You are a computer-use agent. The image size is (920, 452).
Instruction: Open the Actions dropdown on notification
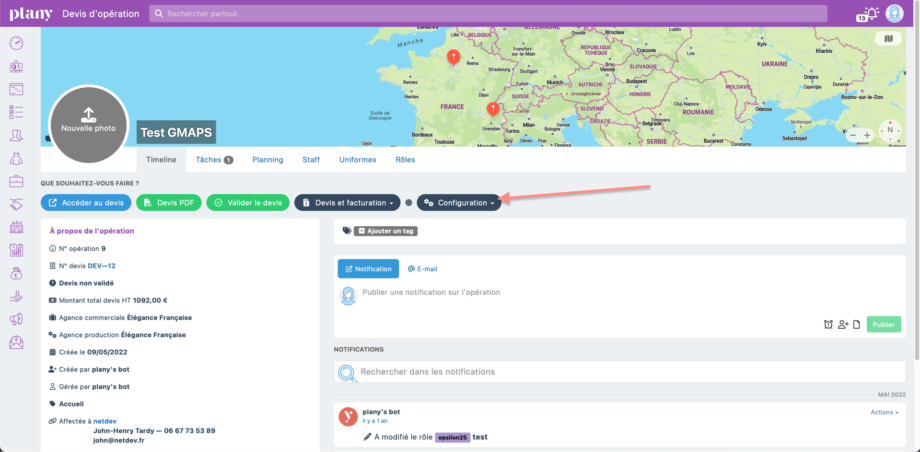(x=884, y=412)
